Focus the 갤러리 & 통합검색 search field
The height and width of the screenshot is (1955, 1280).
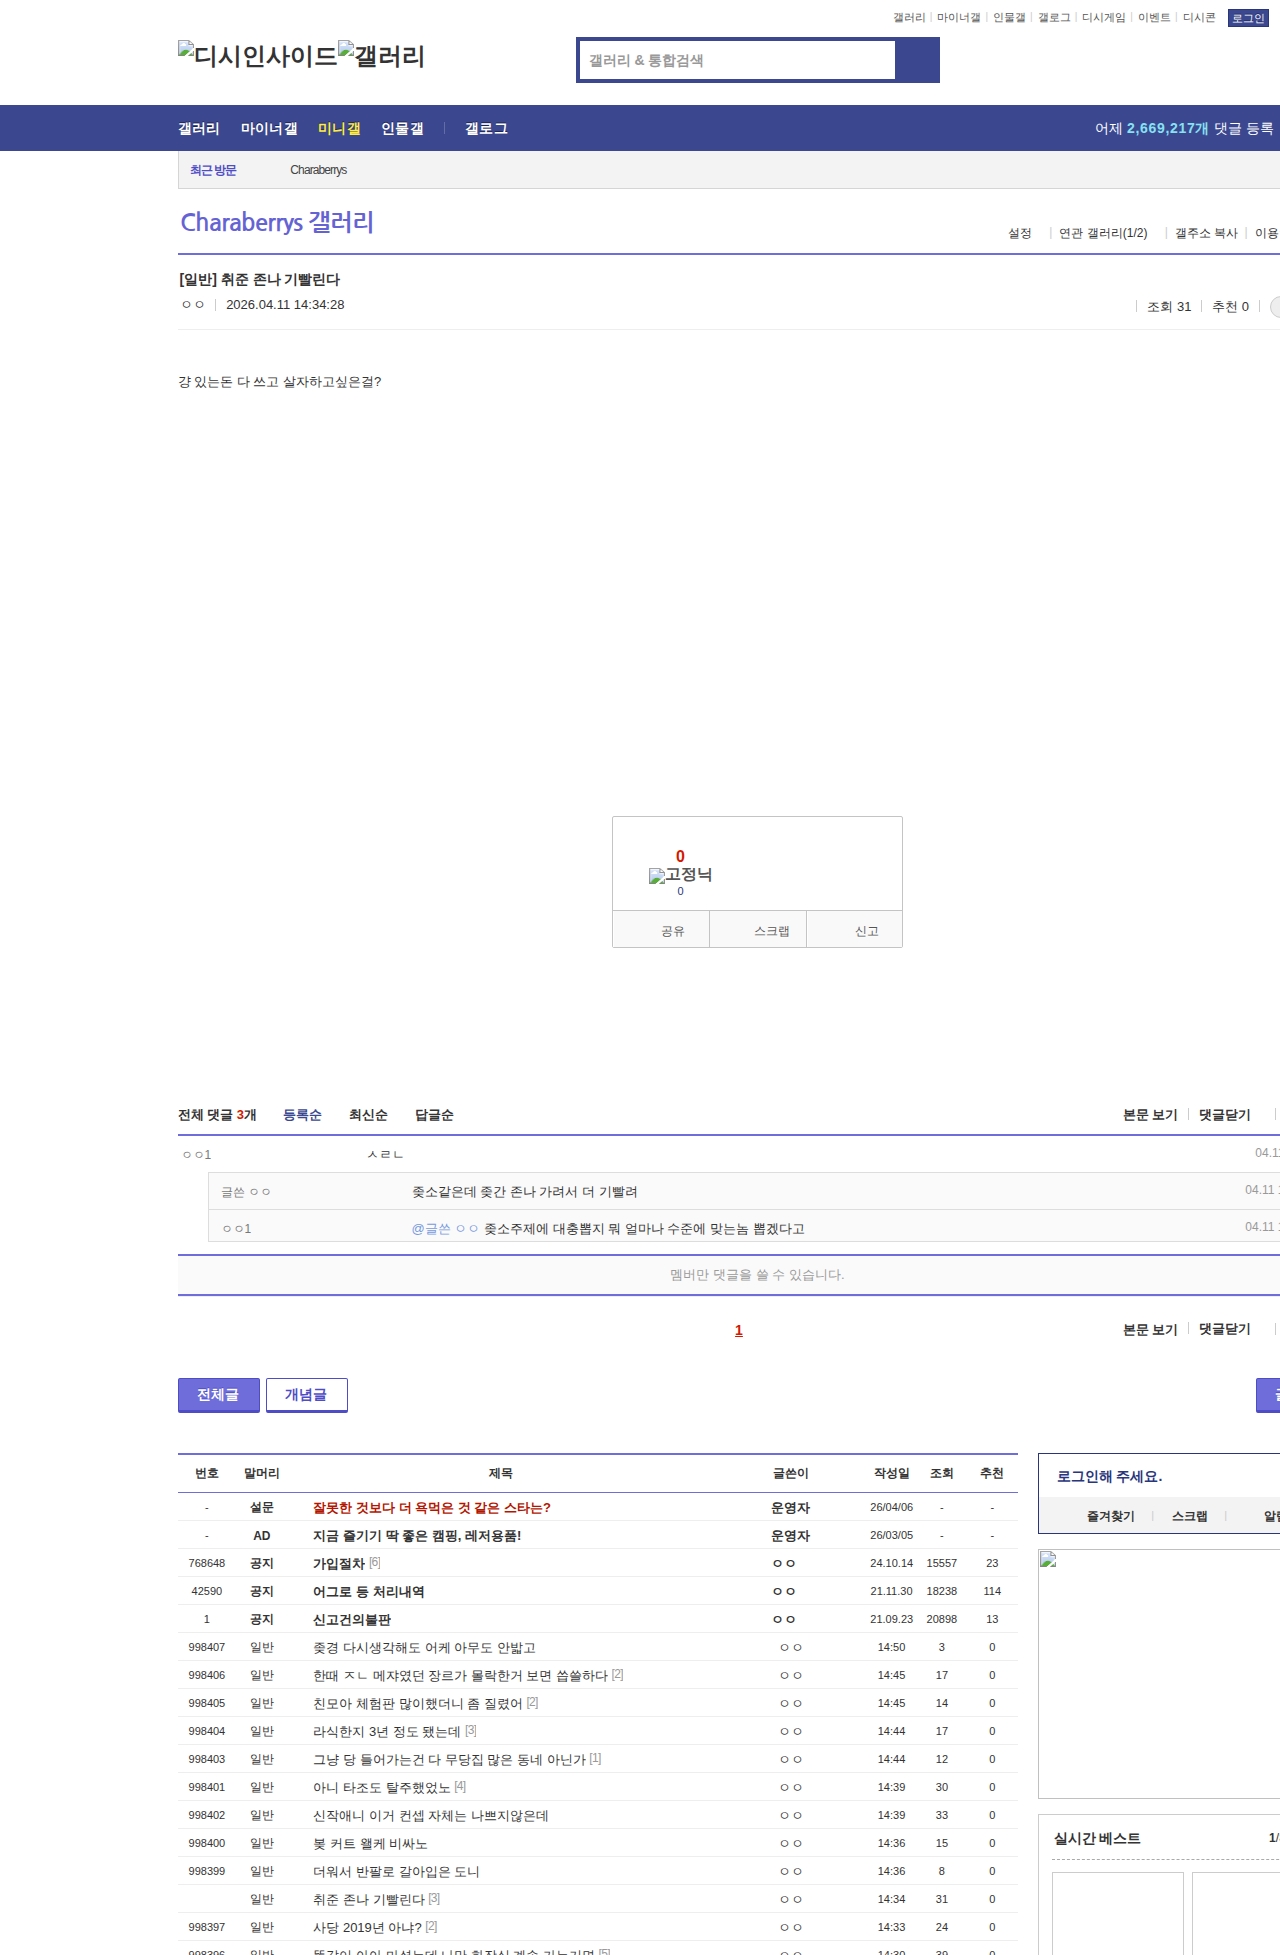point(738,60)
